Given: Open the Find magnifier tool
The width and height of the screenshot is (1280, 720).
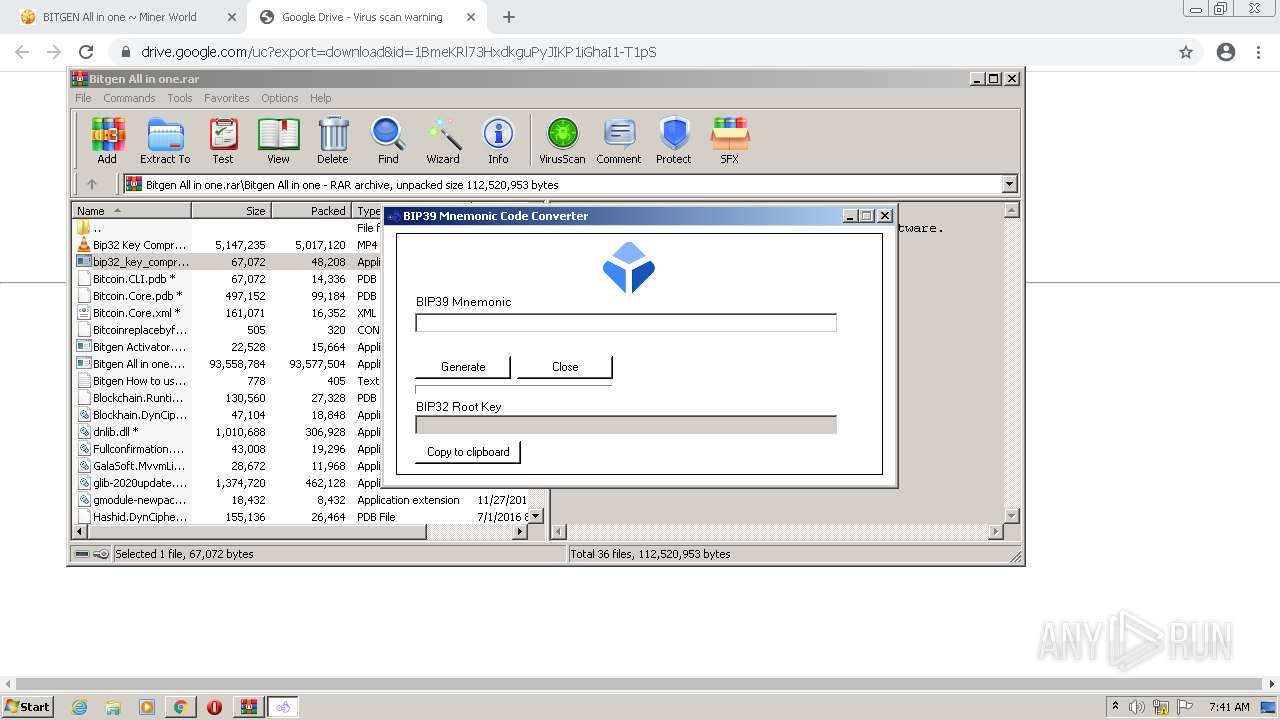Looking at the screenshot, I should pos(388,140).
